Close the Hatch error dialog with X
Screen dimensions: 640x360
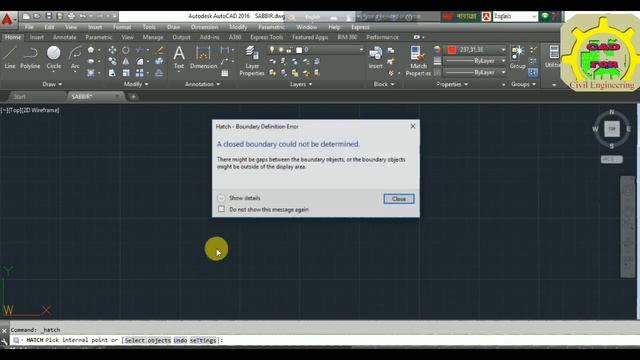pyautogui.click(x=413, y=126)
